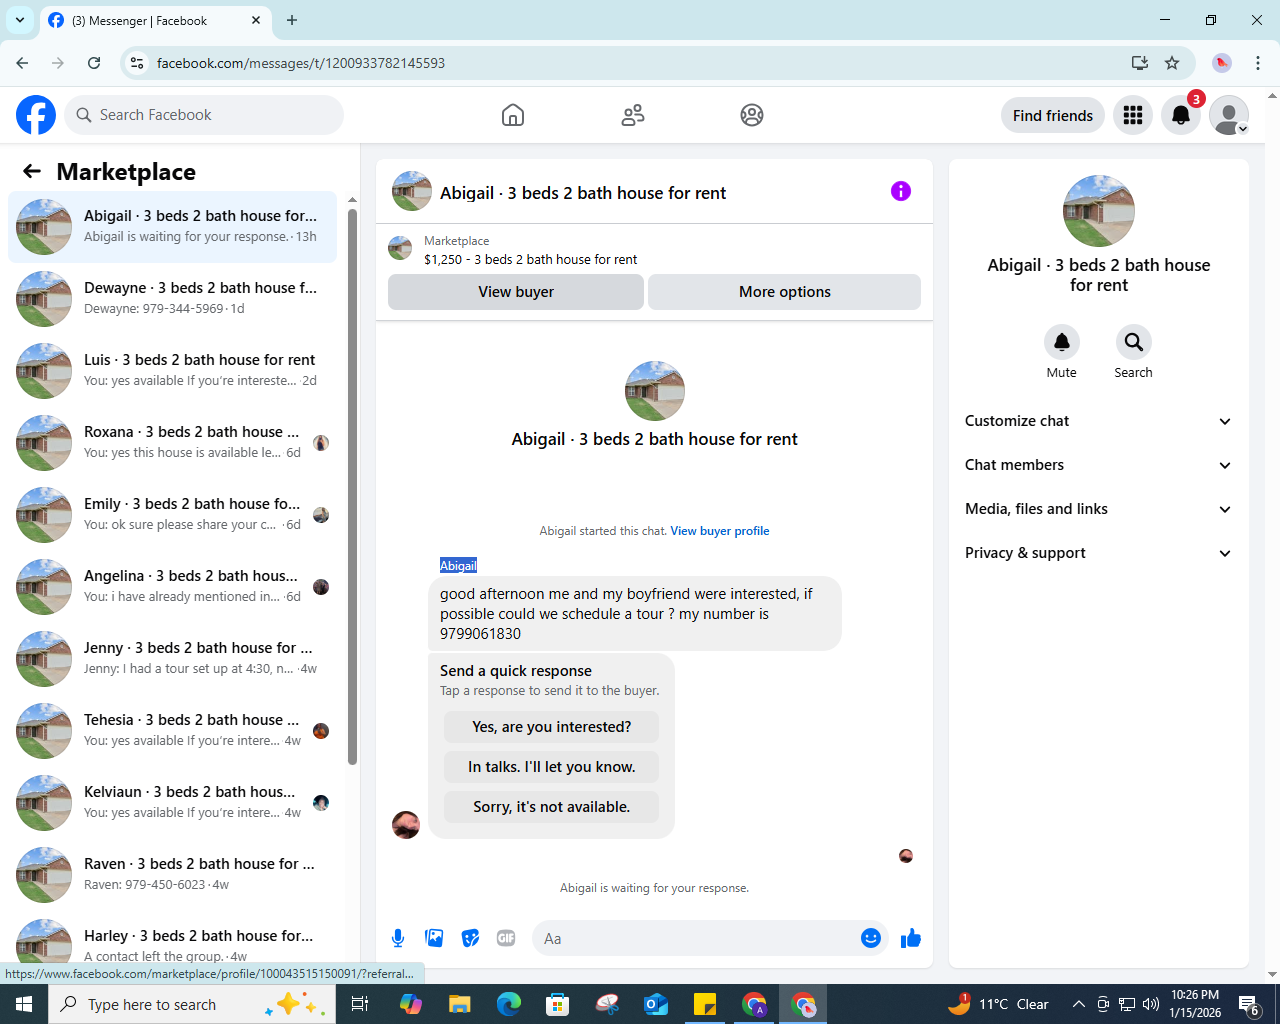
Task: Click the Find friends button
Action: point(1053,115)
